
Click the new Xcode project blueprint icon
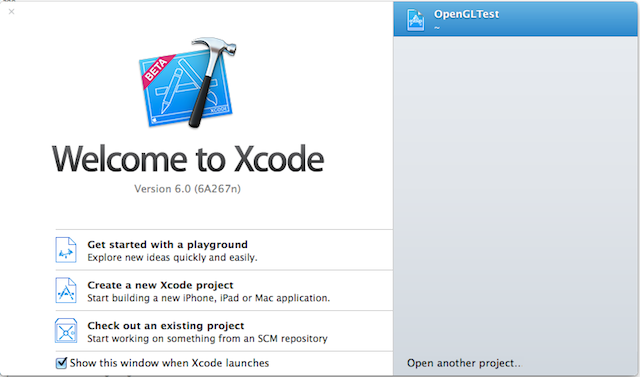[x=66, y=290]
